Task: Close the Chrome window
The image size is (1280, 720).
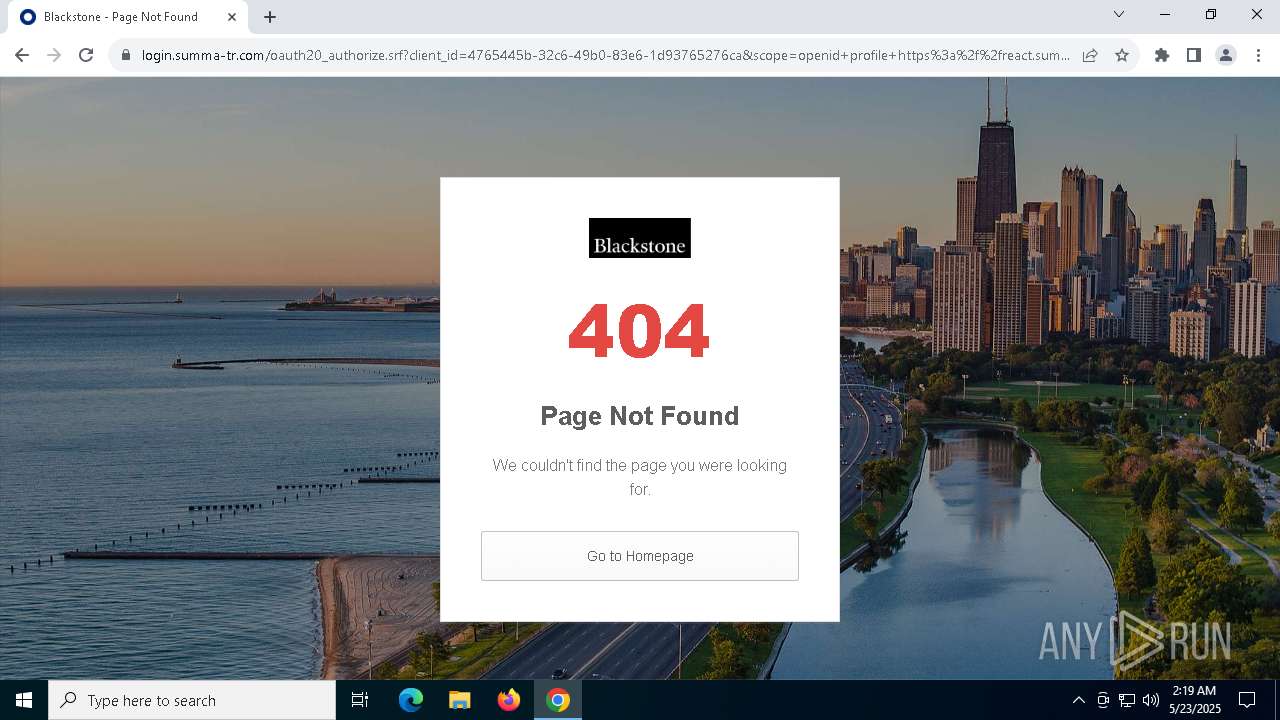Action: [1257, 15]
